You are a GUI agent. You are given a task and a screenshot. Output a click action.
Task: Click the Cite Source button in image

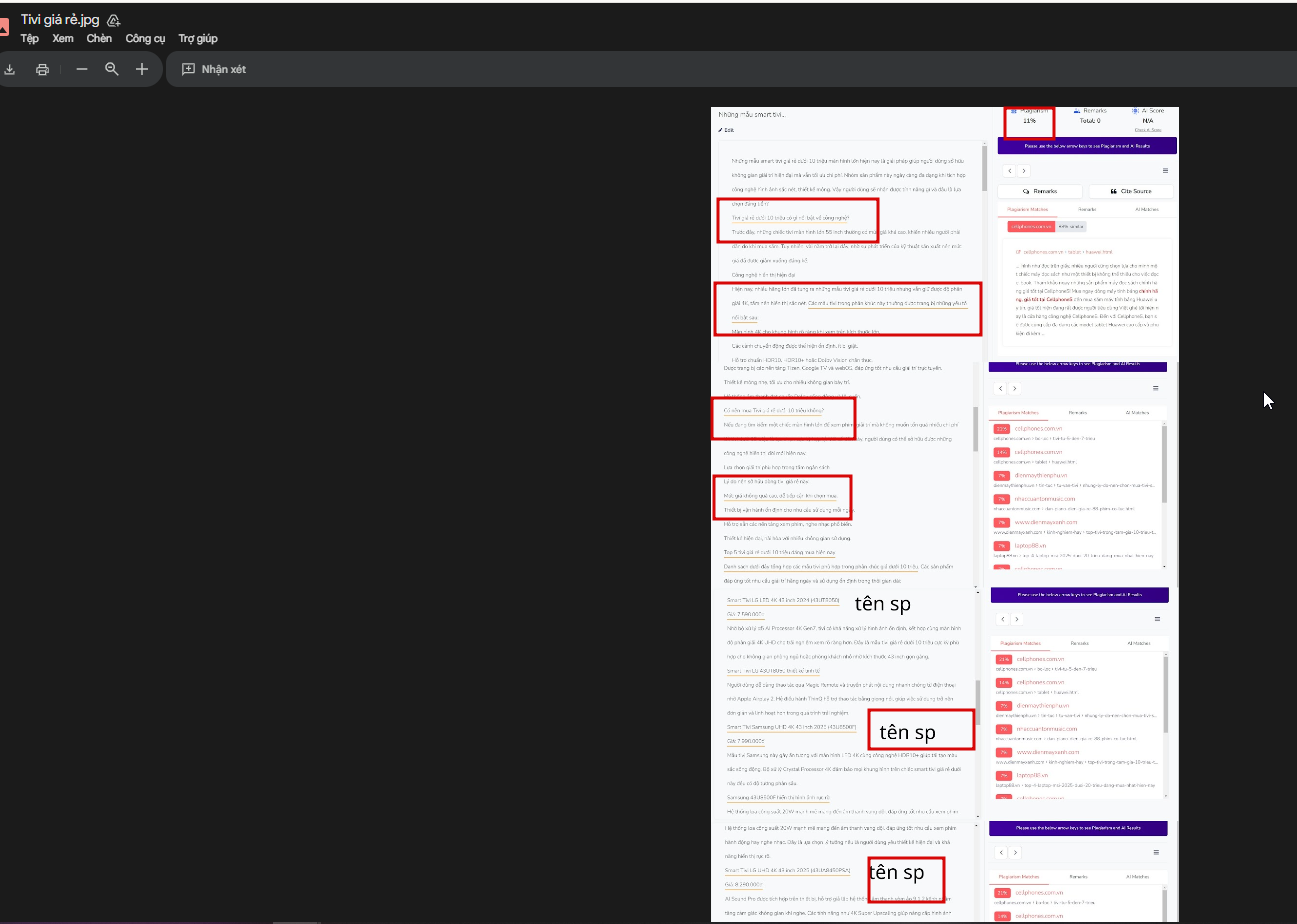[x=1131, y=191]
